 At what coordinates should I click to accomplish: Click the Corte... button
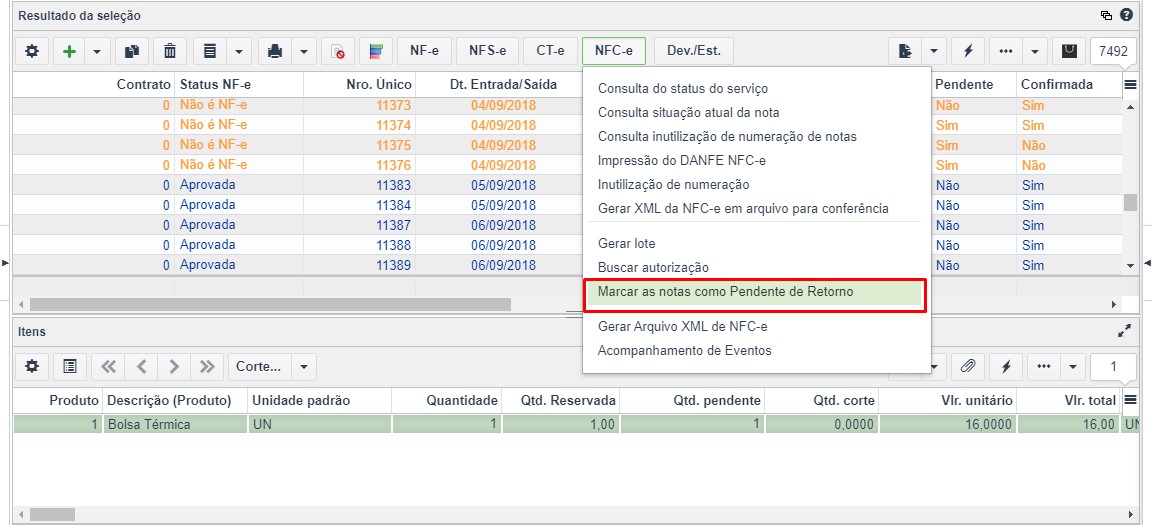click(x=260, y=366)
